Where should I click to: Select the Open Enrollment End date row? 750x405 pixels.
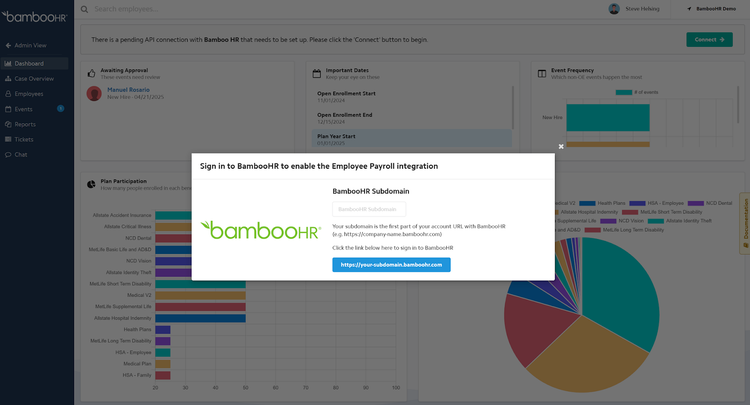(412, 118)
